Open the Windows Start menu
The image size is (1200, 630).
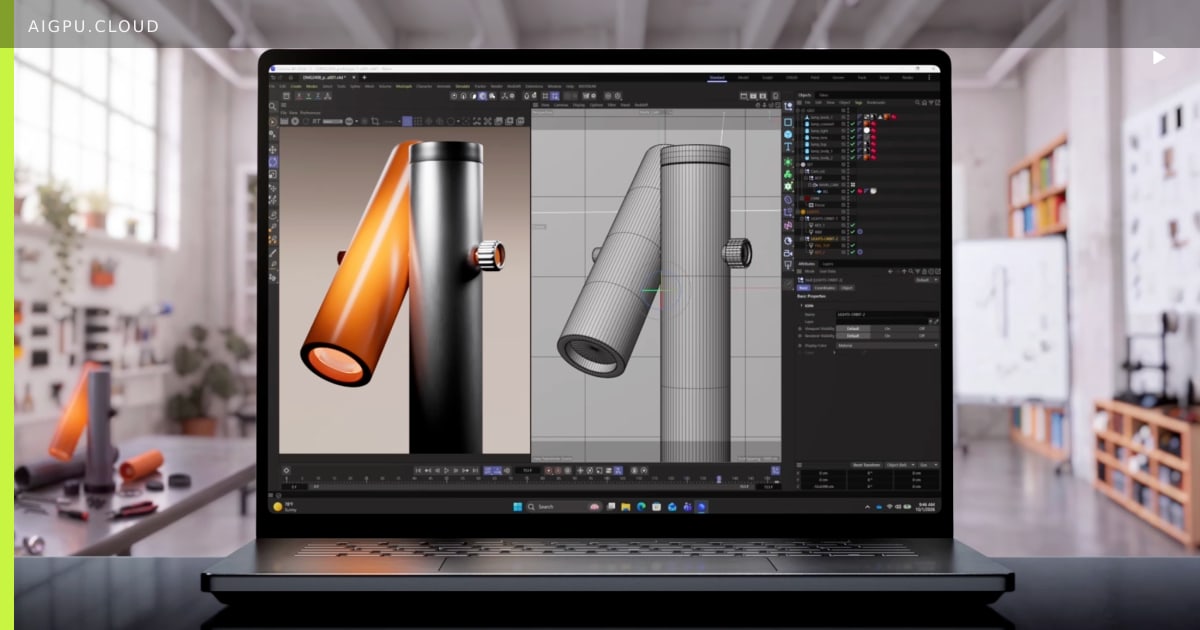point(518,507)
